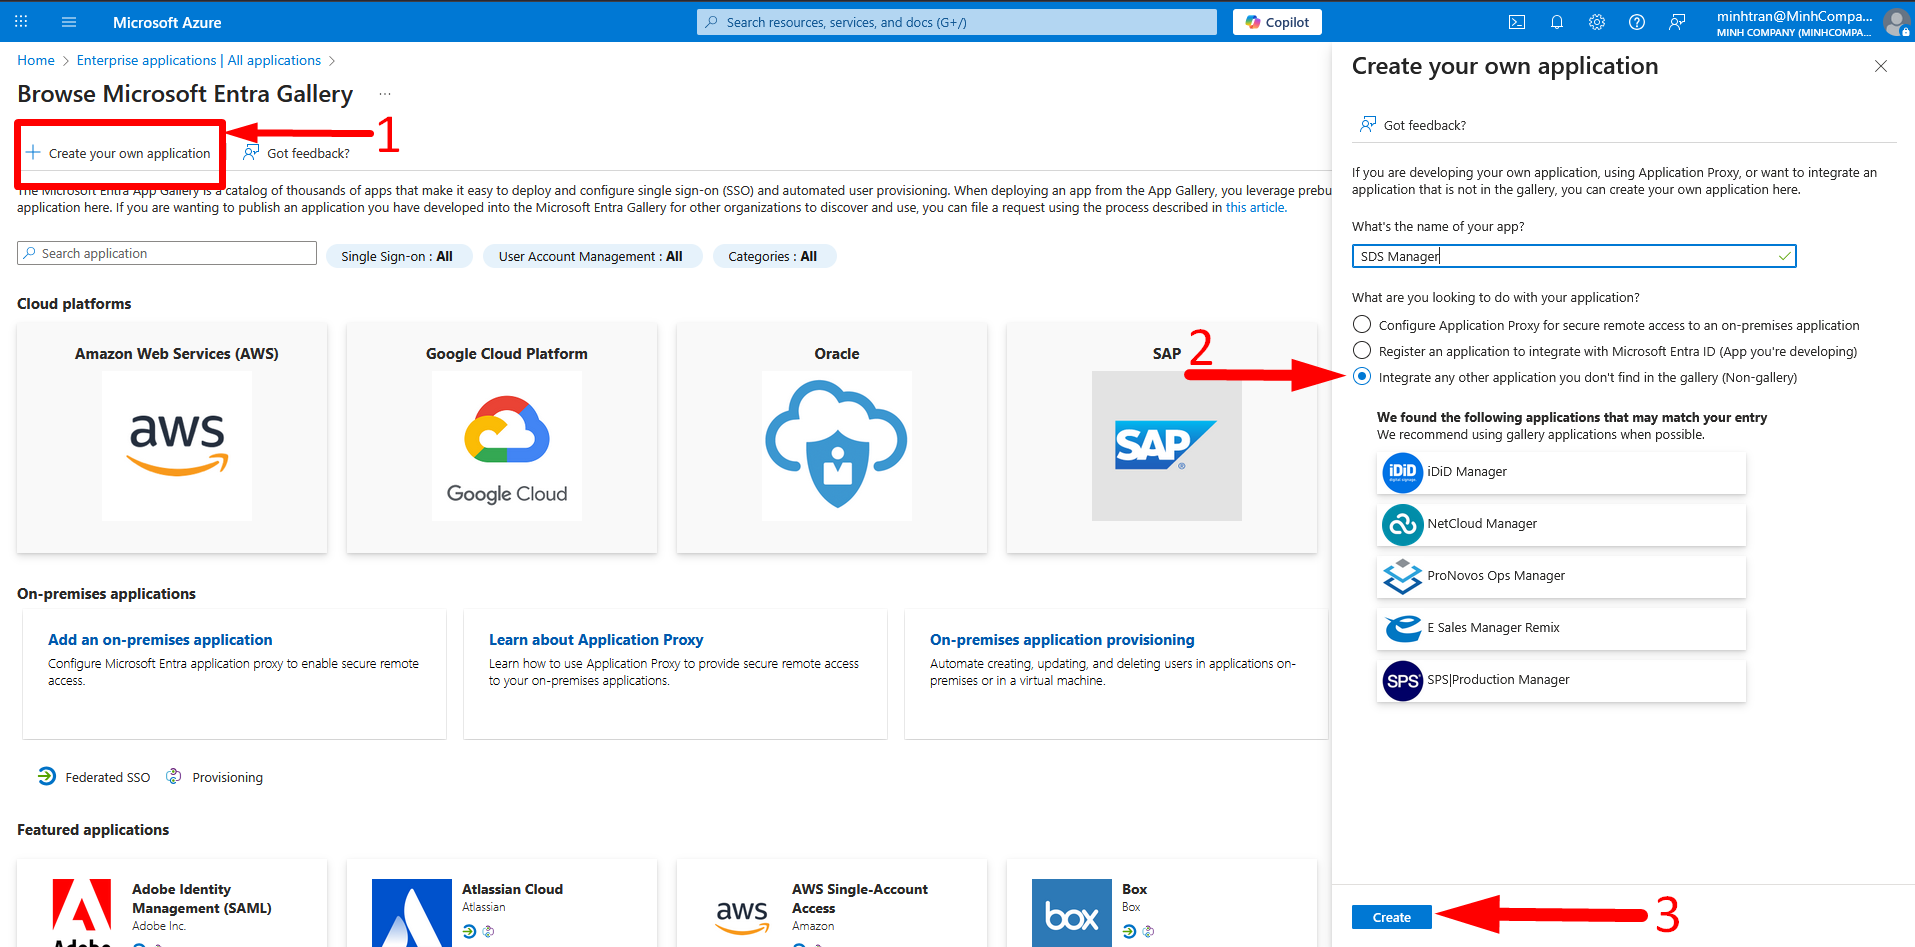Open the 'this article' link

click(1255, 208)
